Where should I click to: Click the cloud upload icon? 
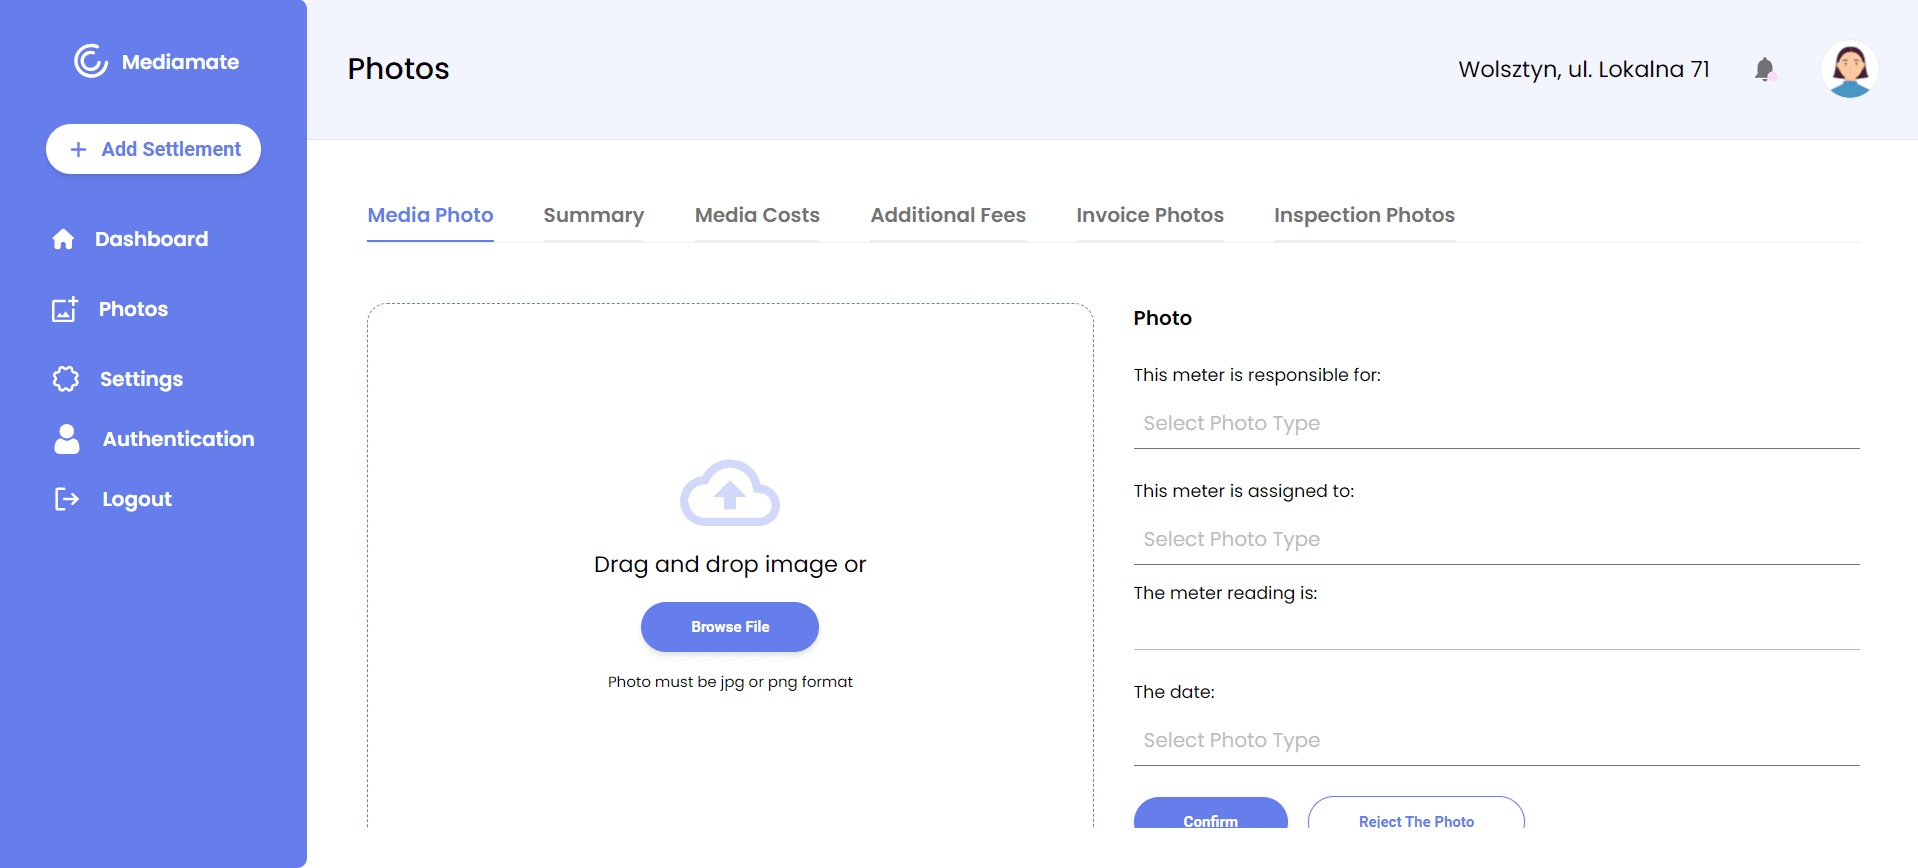pos(730,493)
